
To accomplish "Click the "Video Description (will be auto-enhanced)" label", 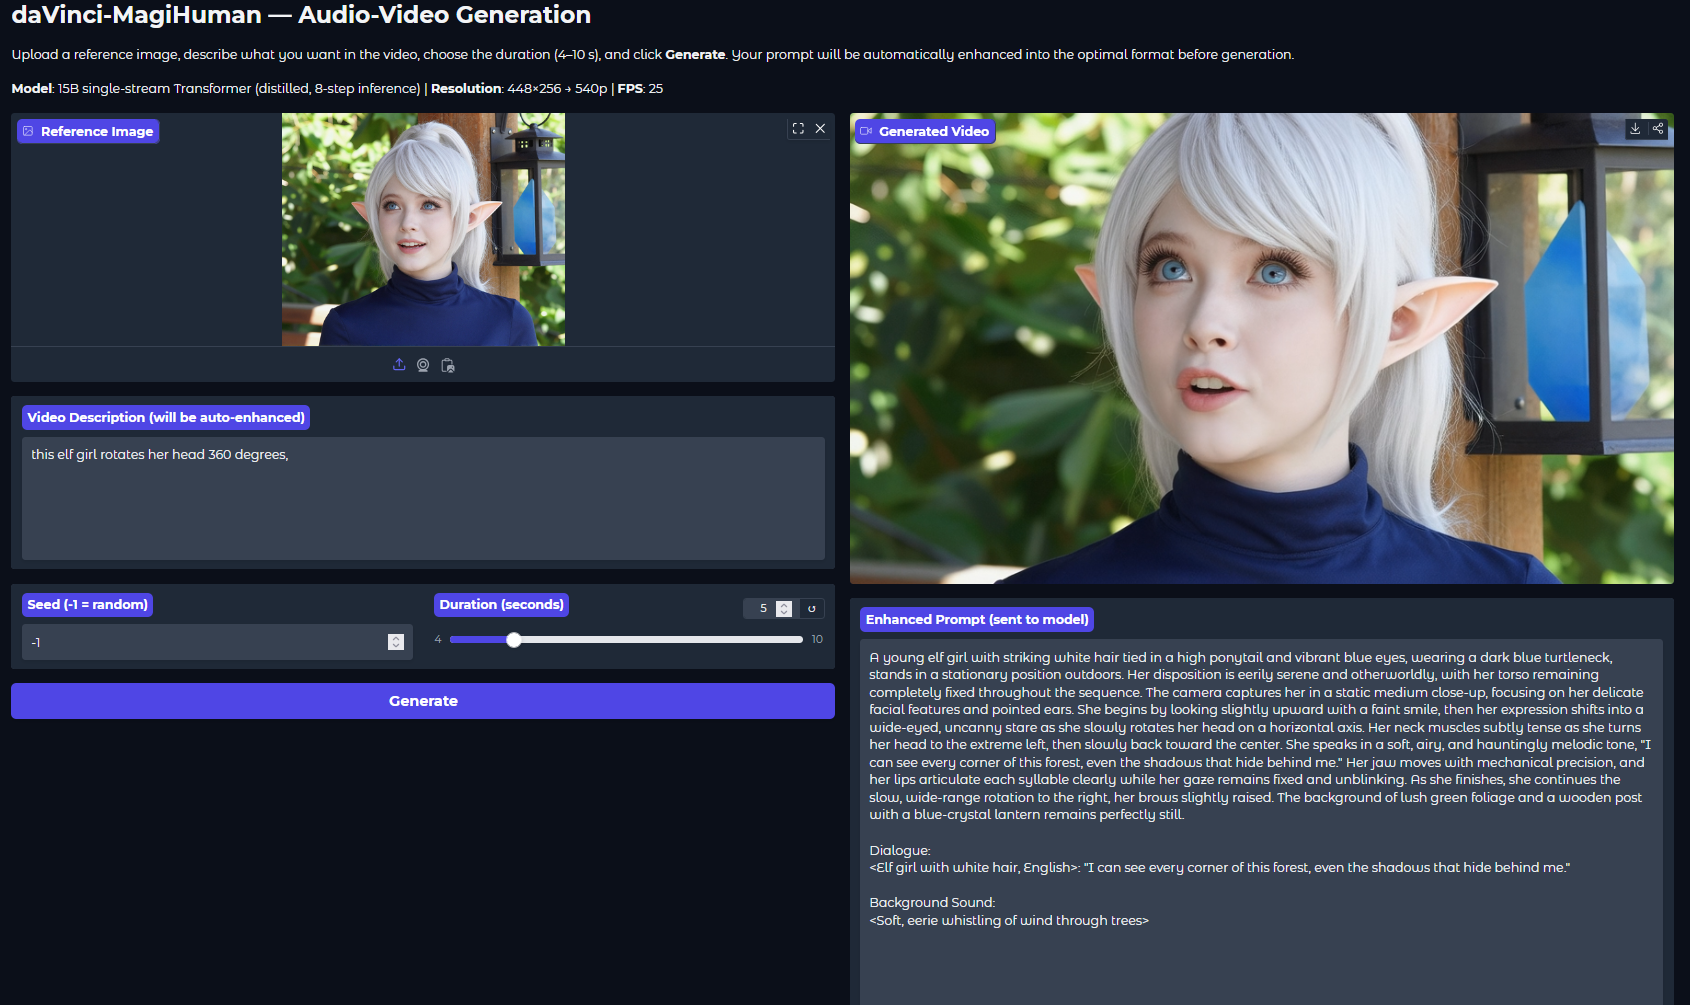I will [166, 417].
